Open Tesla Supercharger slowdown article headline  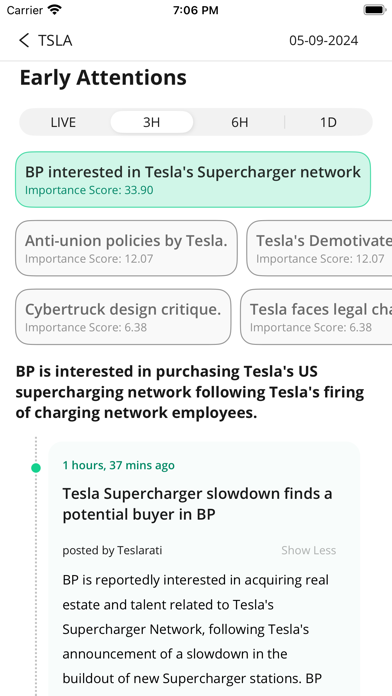coord(197,504)
